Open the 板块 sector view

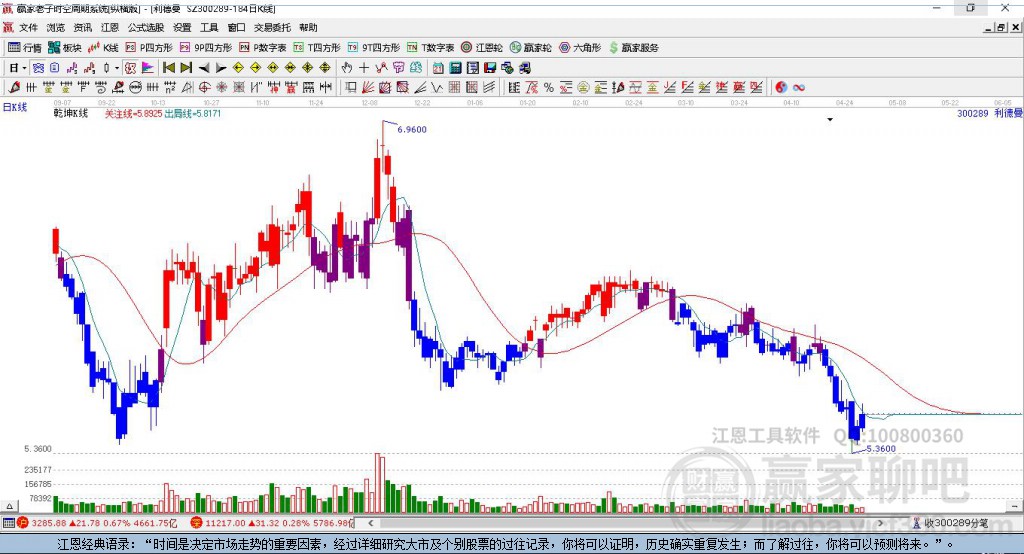coord(65,48)
